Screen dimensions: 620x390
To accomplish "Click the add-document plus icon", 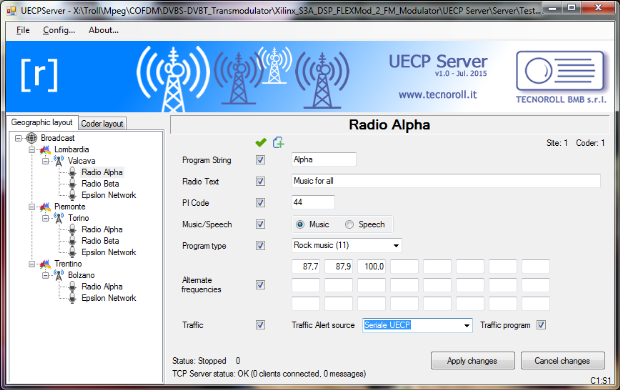I will [278, 142].
